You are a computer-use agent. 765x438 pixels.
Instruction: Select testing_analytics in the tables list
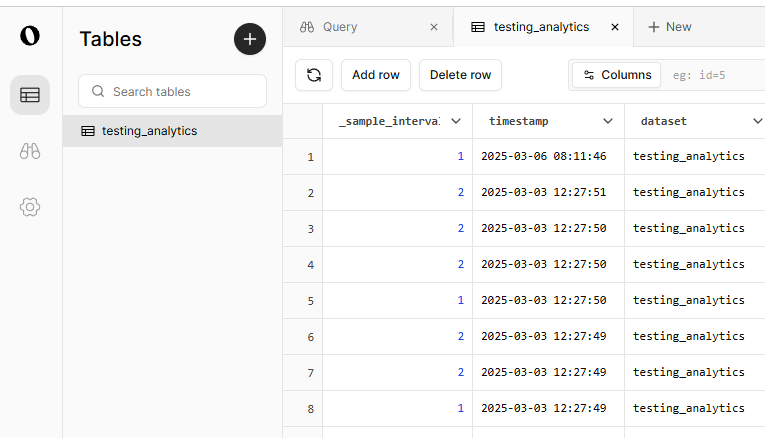(x=150, y=131)
